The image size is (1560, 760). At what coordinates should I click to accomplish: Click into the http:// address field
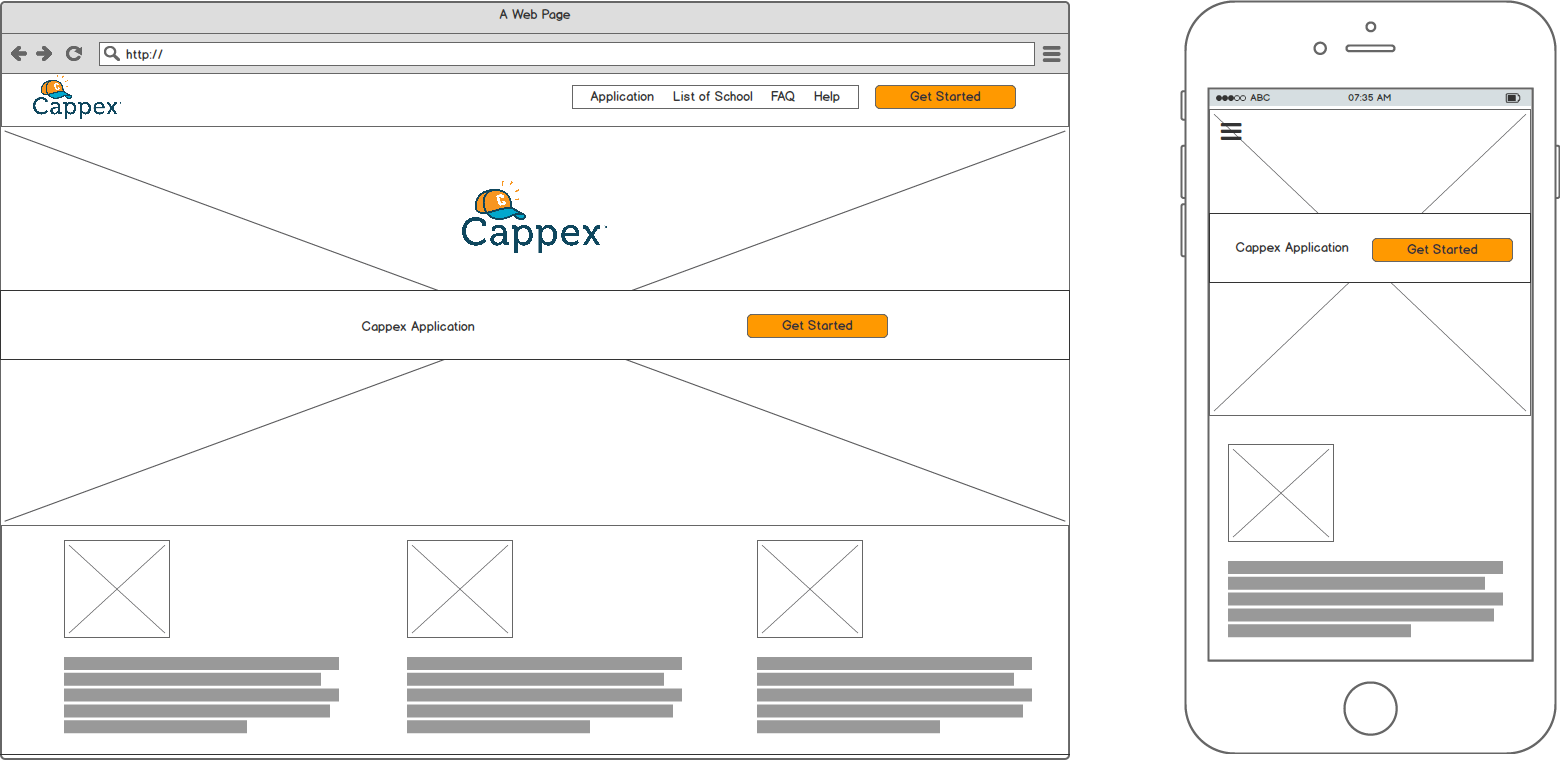pos(567,54)
